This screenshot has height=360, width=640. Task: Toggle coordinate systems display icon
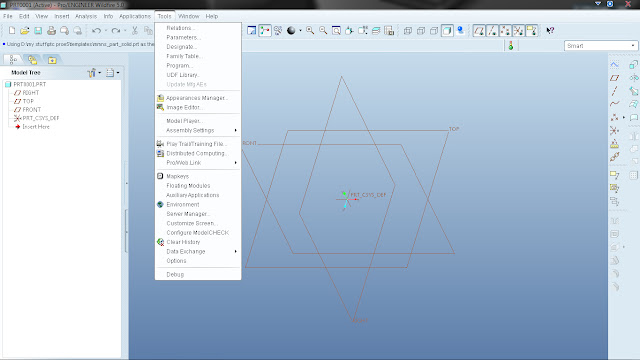[518, 31]
